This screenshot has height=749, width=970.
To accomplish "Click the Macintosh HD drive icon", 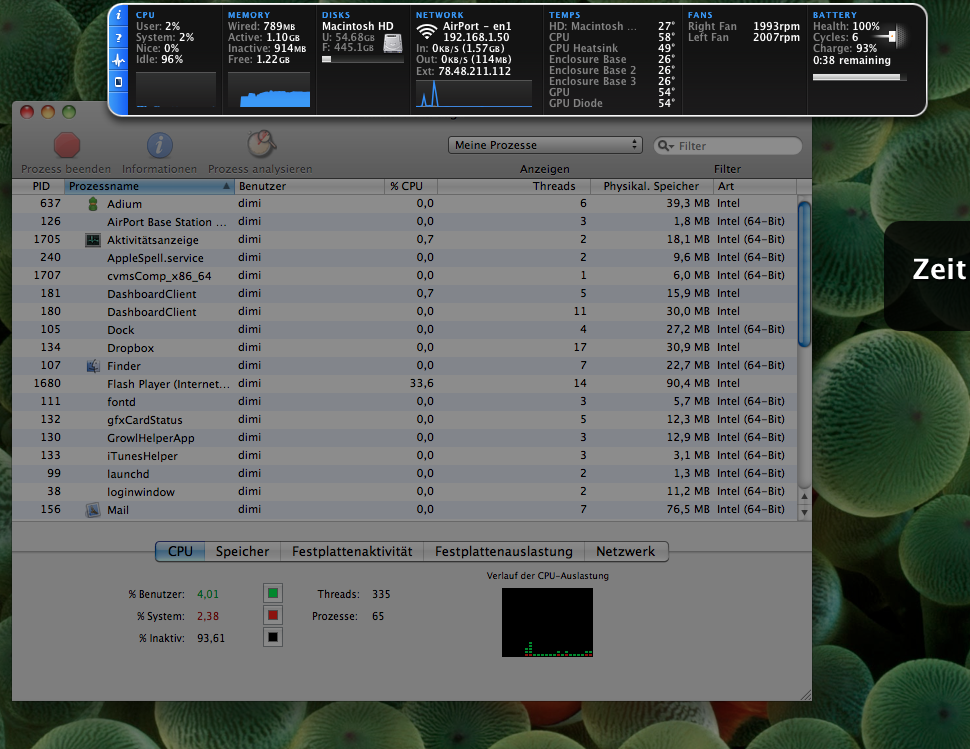I will point(393,43).
